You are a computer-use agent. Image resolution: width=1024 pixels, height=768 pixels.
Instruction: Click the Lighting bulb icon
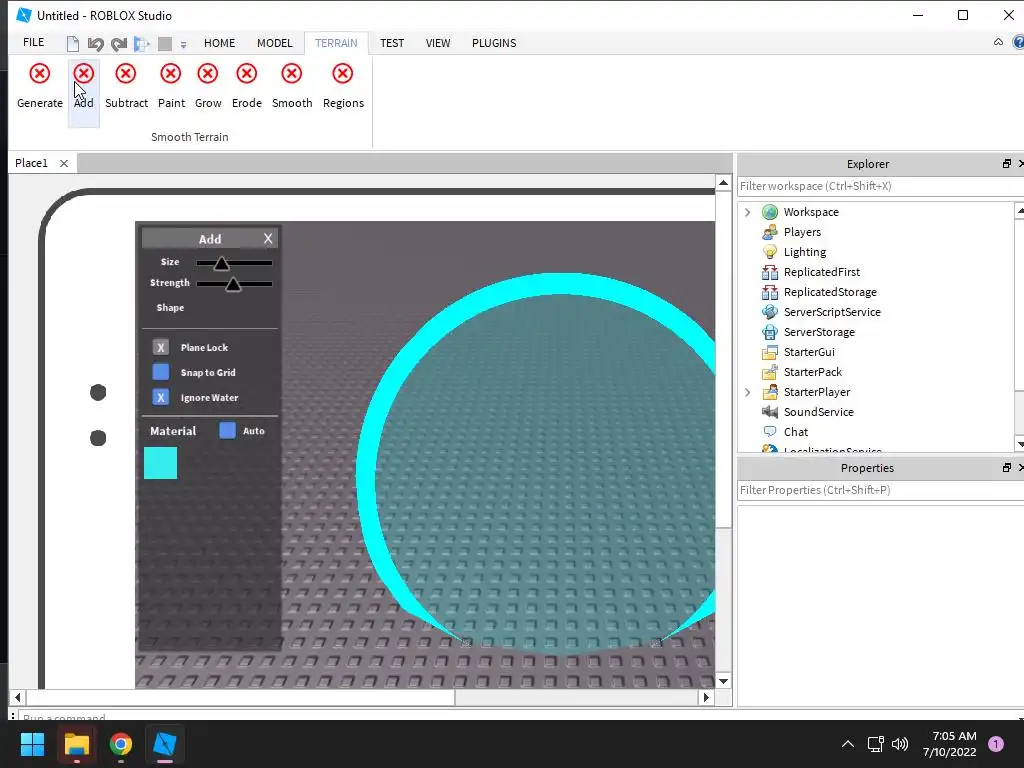770,252
